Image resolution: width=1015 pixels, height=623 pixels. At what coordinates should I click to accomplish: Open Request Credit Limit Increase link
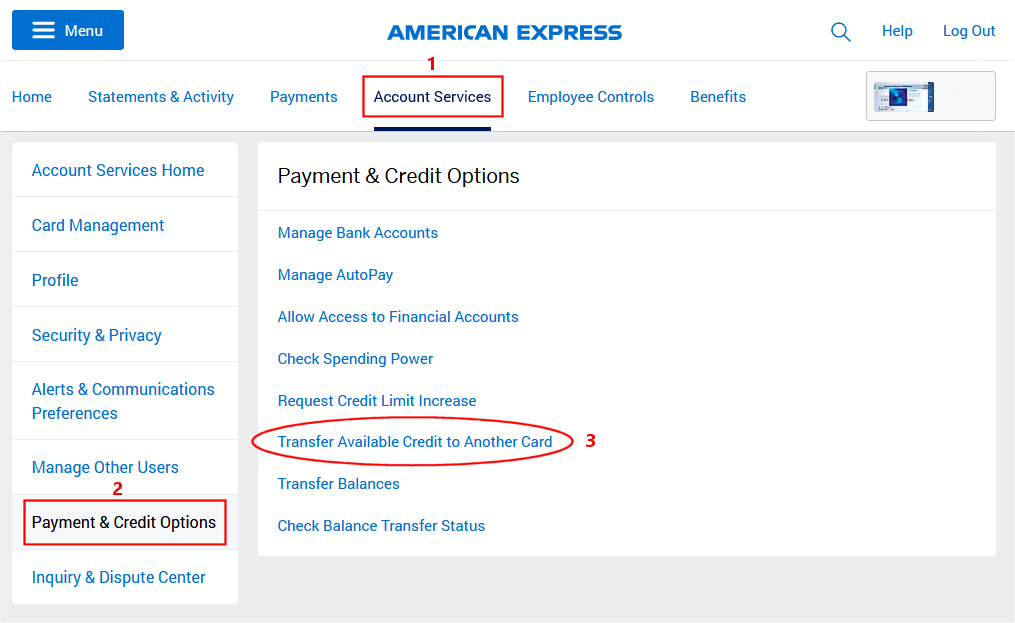[x=377, y=401]
